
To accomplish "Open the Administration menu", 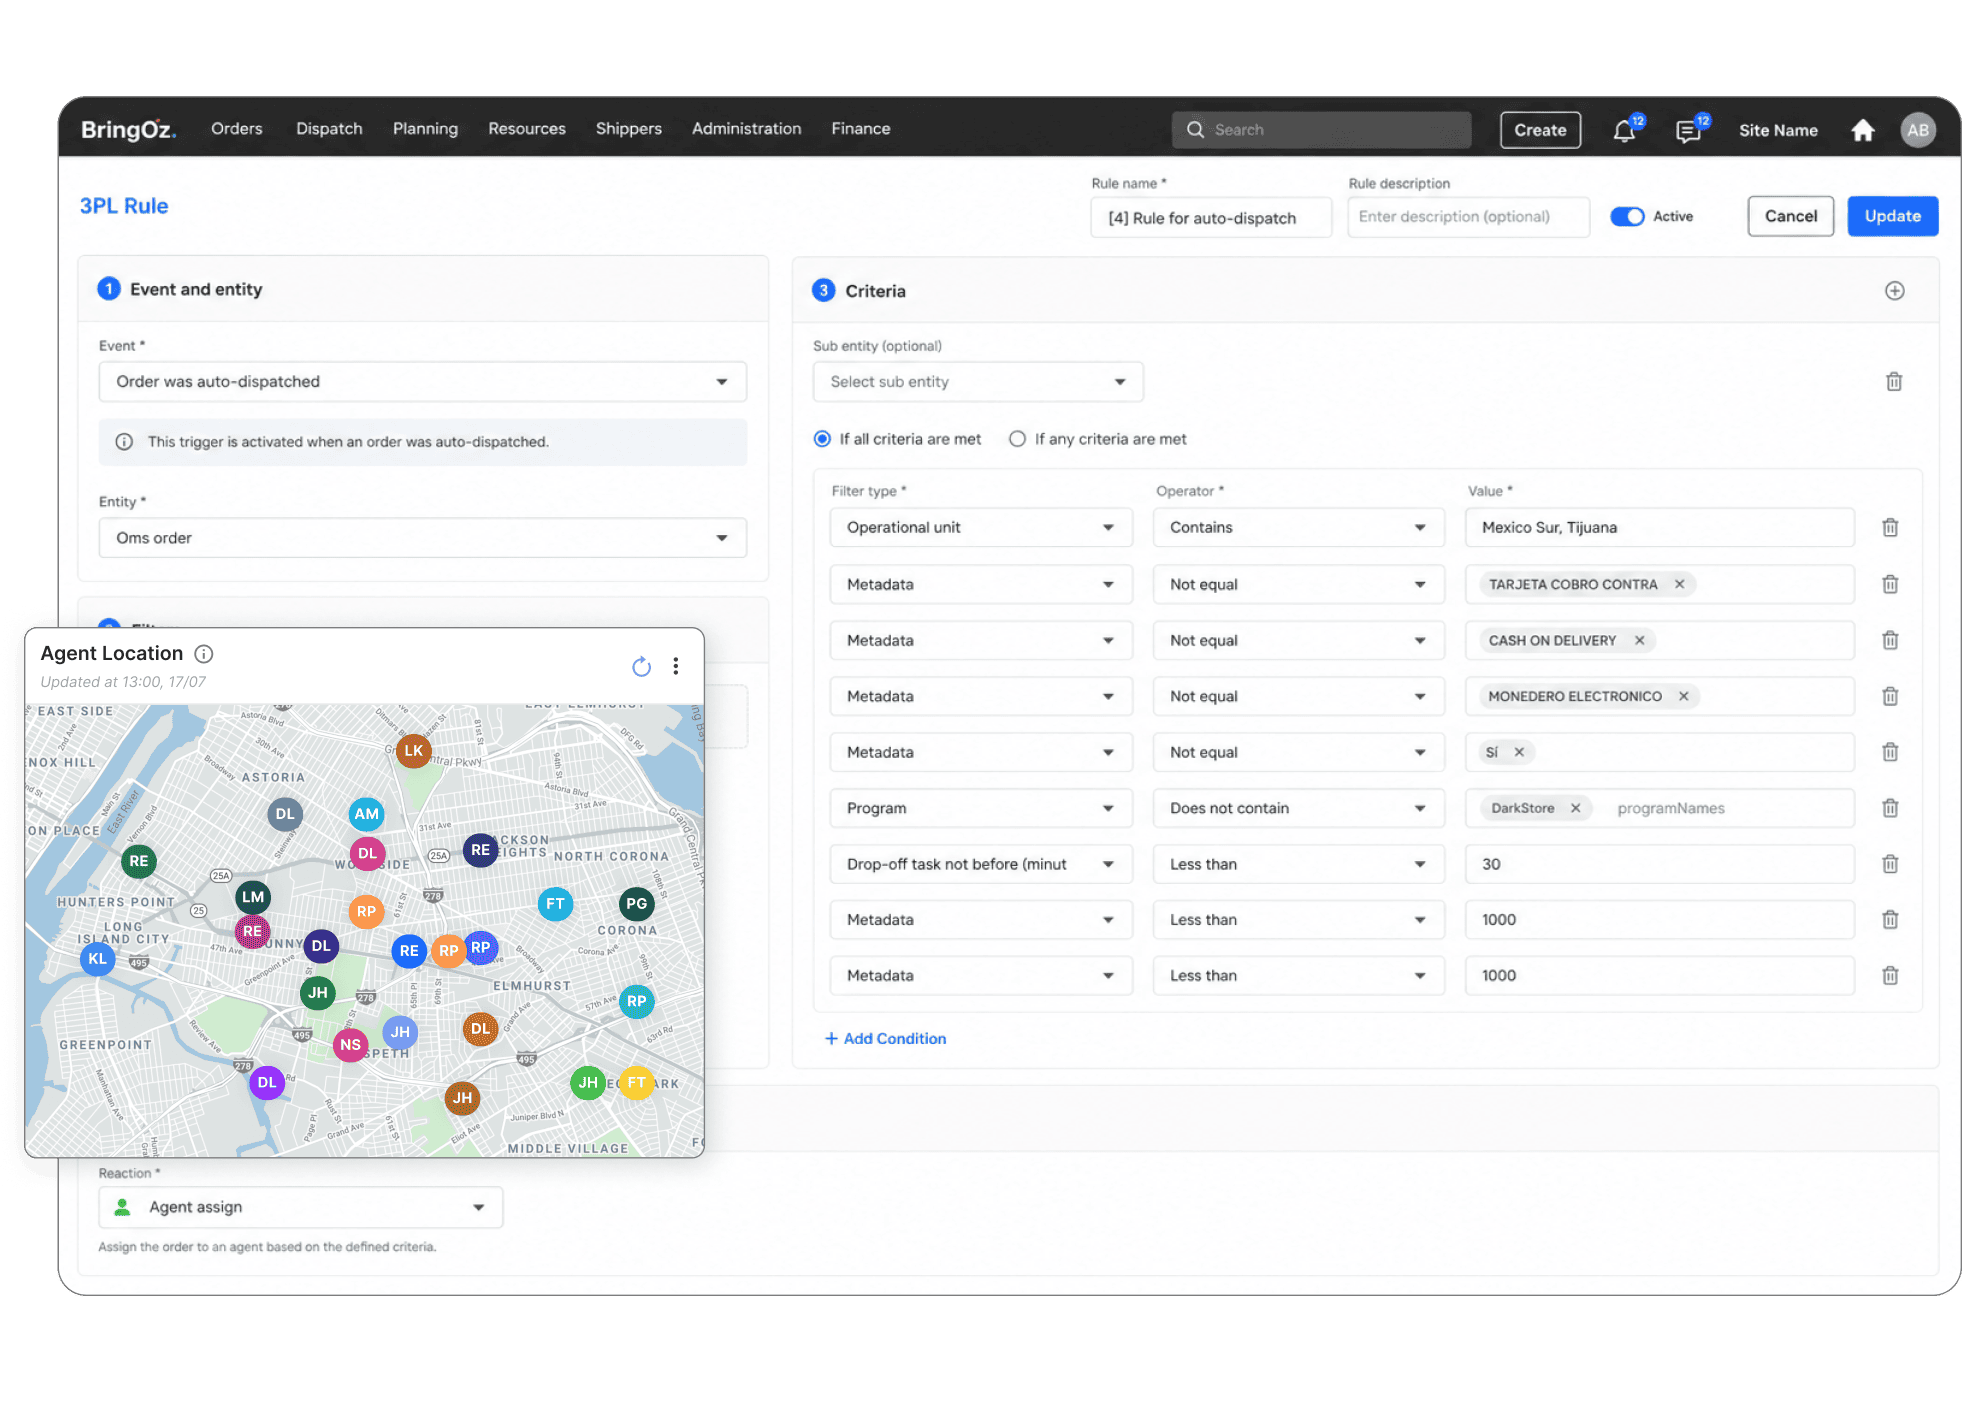I will 746,129.
